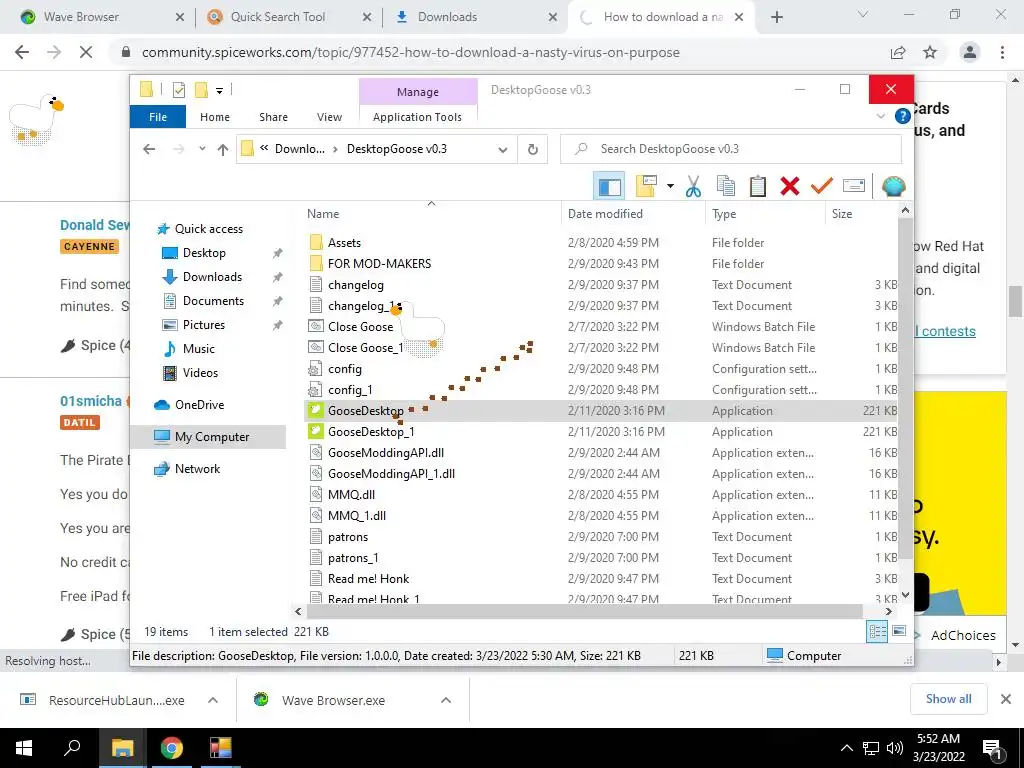1024x768 pixels.
Task: Click the Copy icon in Explorer toolbar
Action: pyautogui.click(x=726, y=187)
